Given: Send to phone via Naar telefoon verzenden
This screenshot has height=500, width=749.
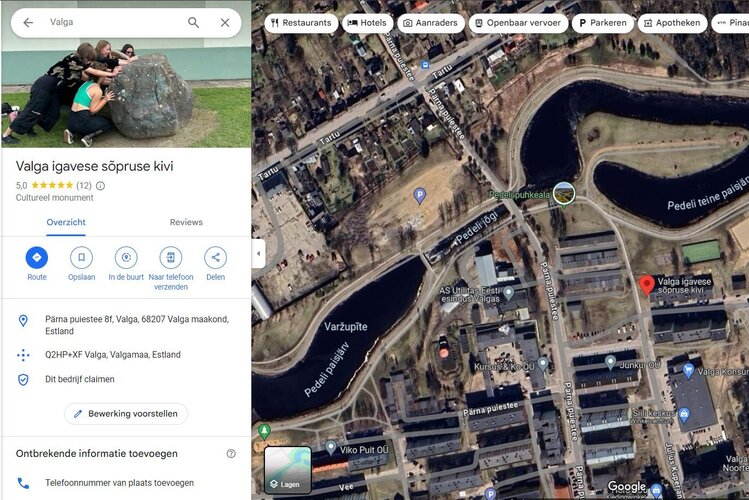Looking at the screenshot, I should click(171, 258).
